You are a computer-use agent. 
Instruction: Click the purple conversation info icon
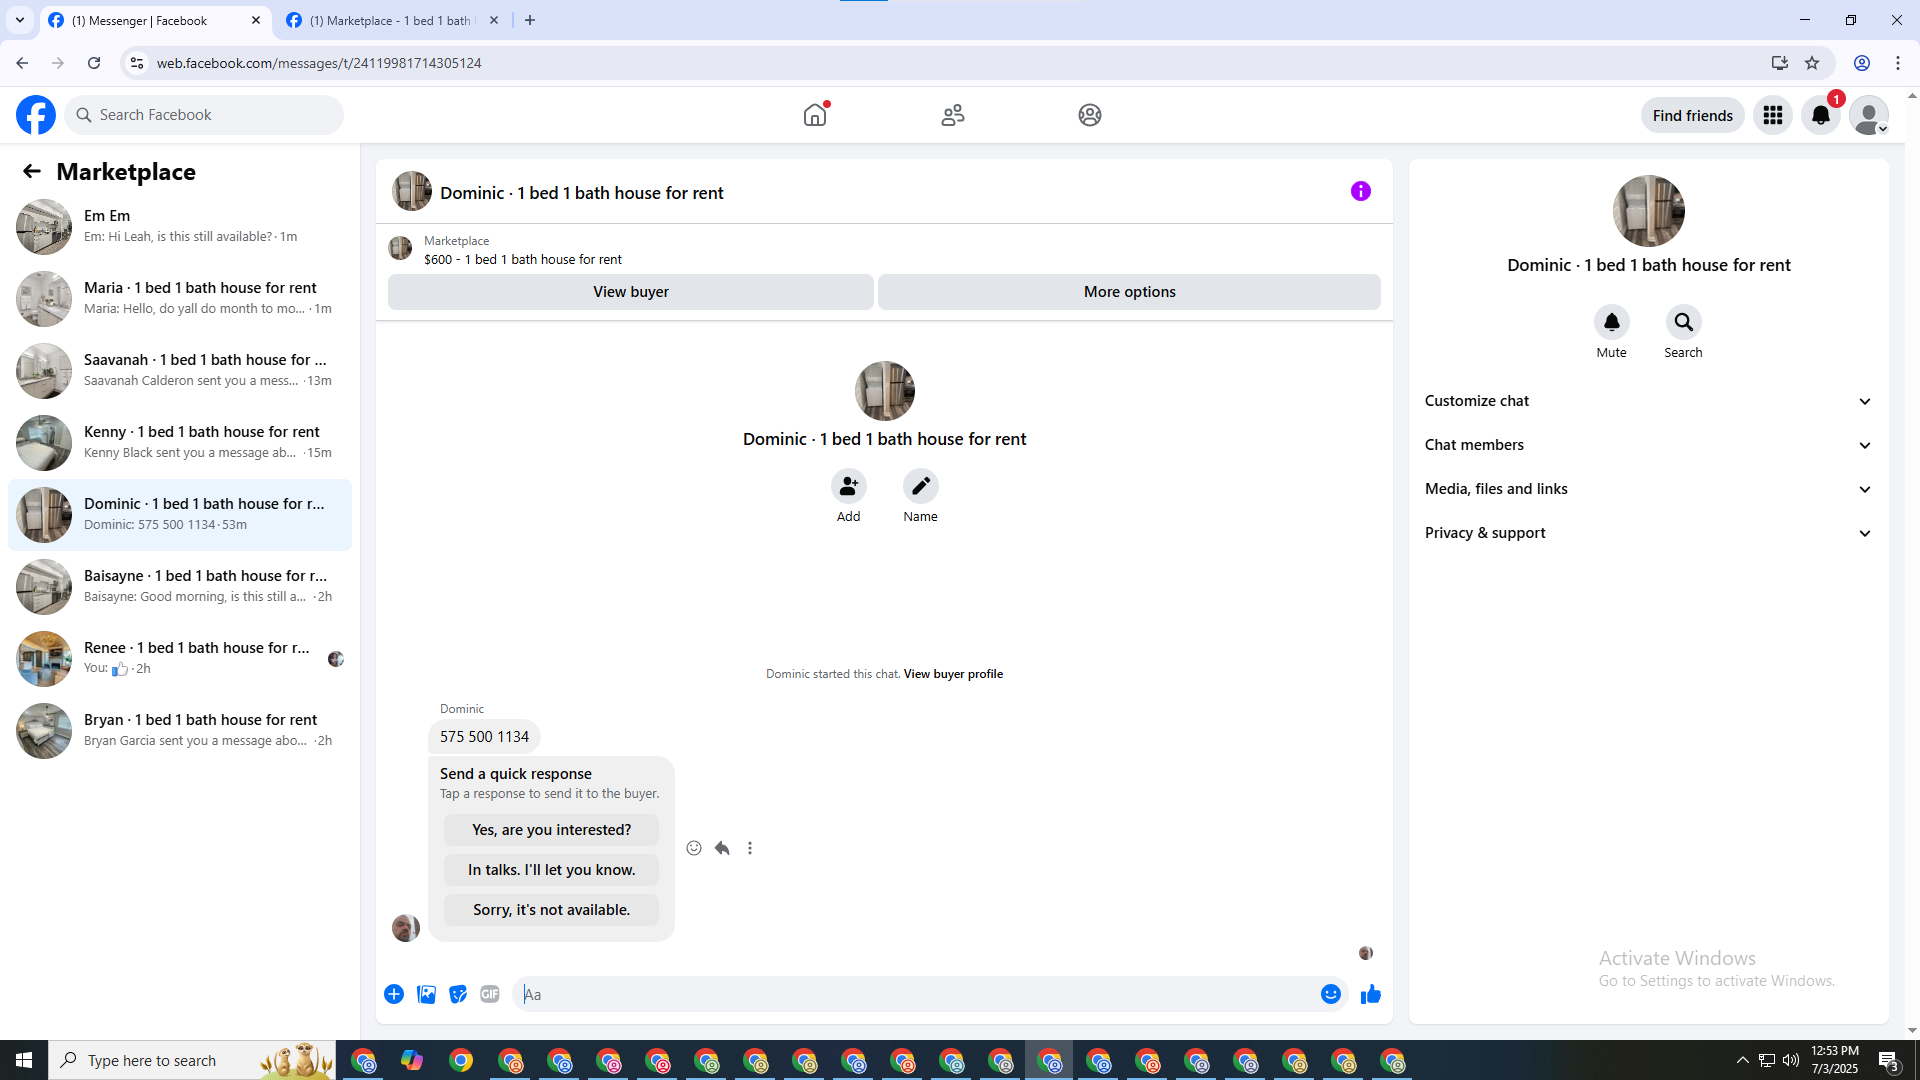click(x=1360, y=191)
